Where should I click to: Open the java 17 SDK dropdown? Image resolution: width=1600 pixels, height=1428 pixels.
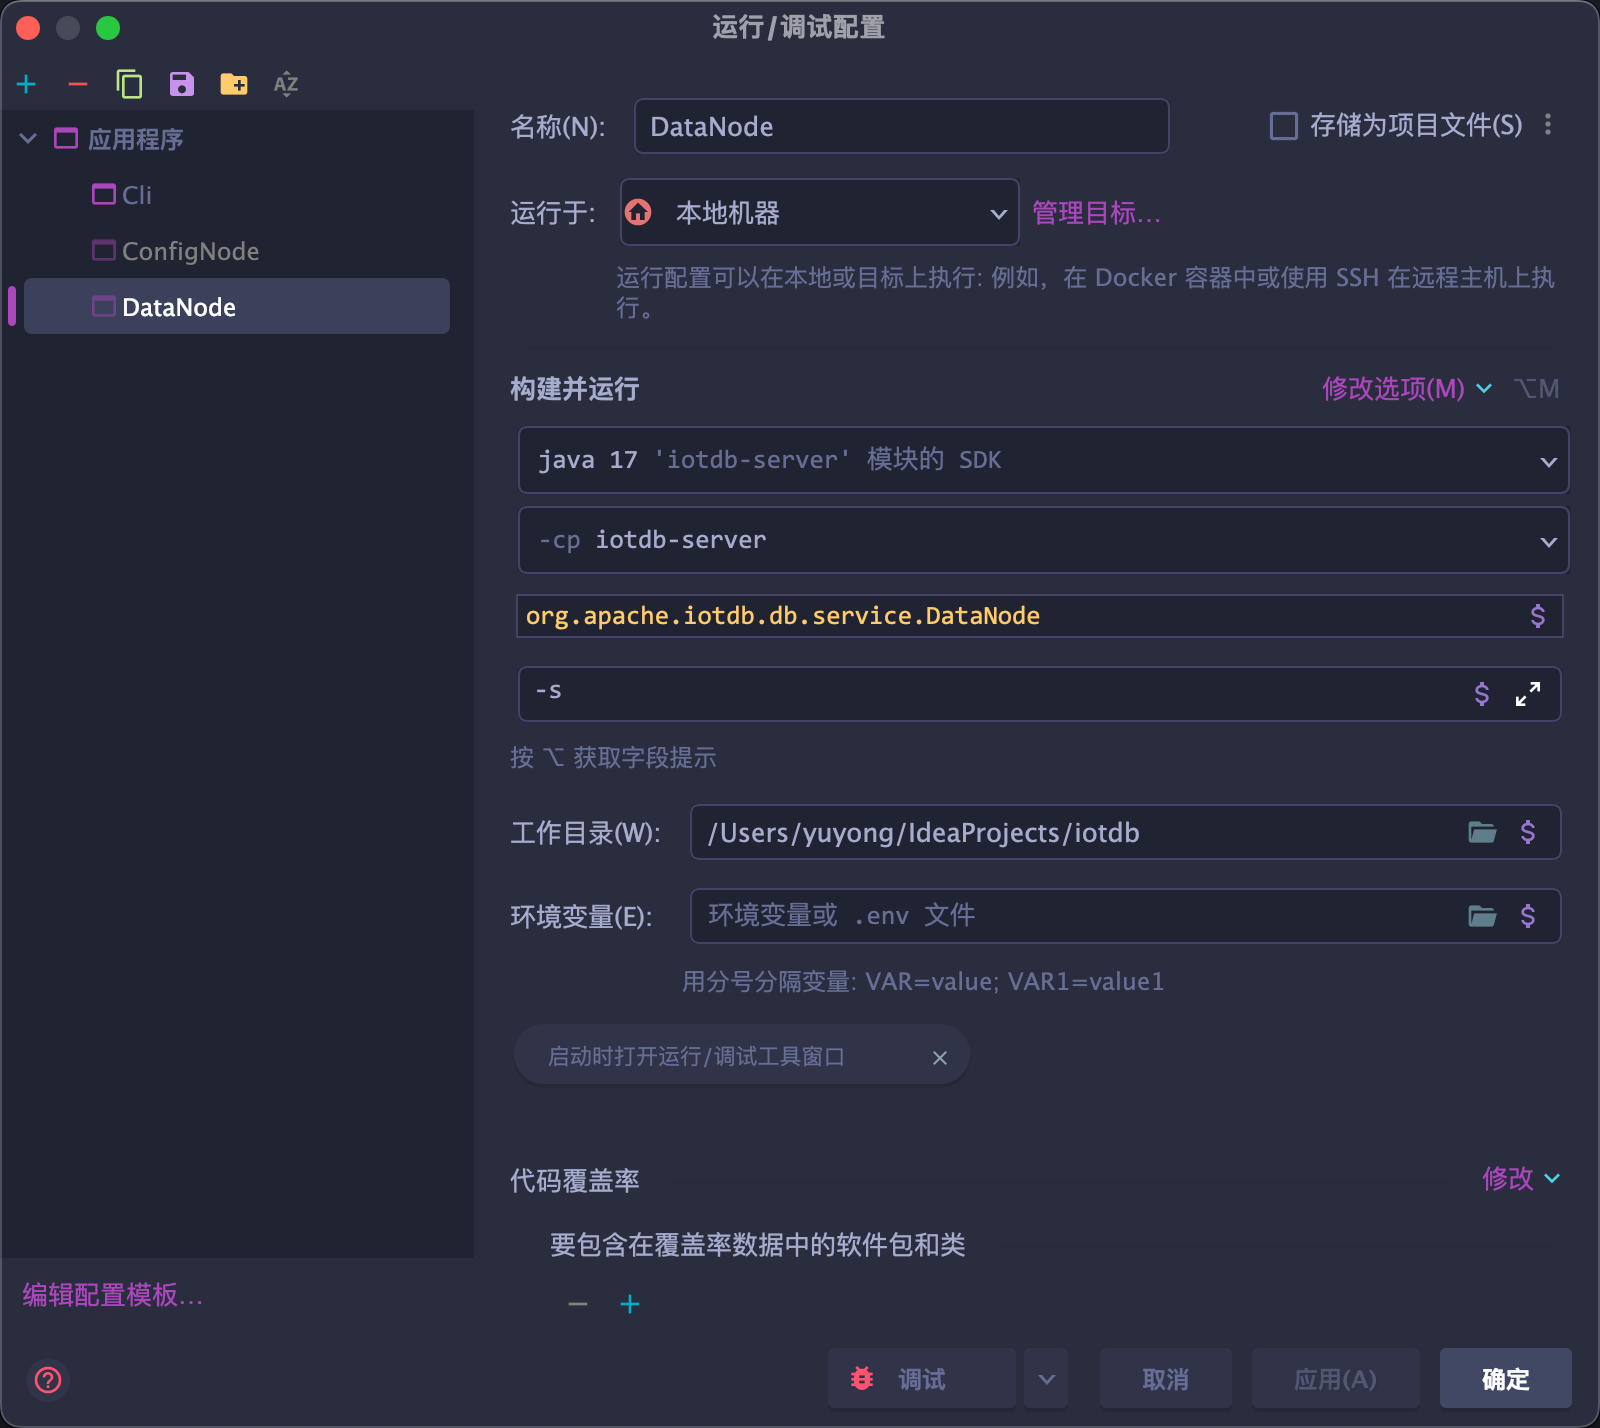coord(1043,460)
